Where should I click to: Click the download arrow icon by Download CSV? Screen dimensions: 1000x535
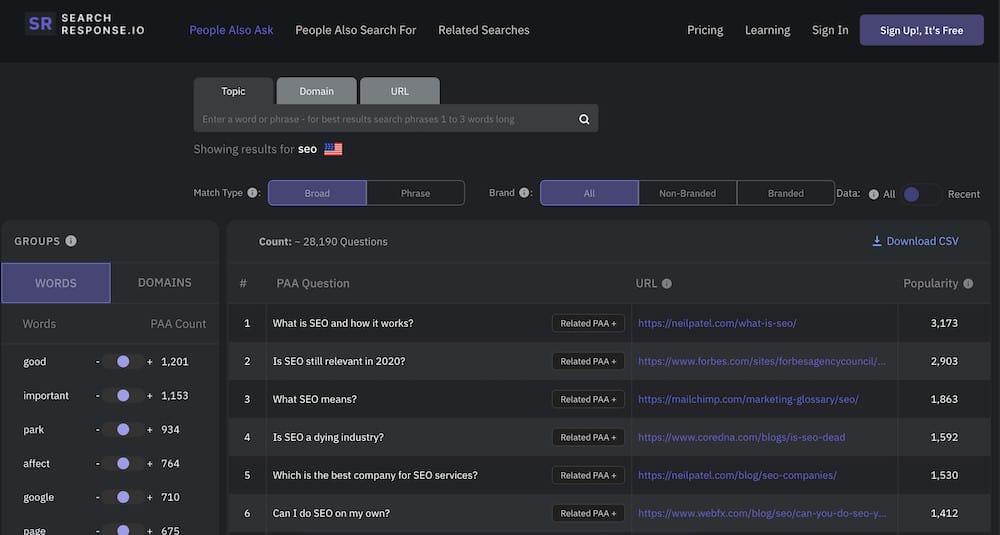pos(877,241)
